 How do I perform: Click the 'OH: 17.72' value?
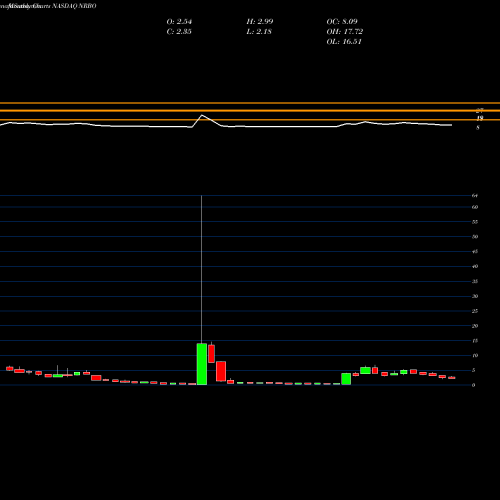(345, 31)
